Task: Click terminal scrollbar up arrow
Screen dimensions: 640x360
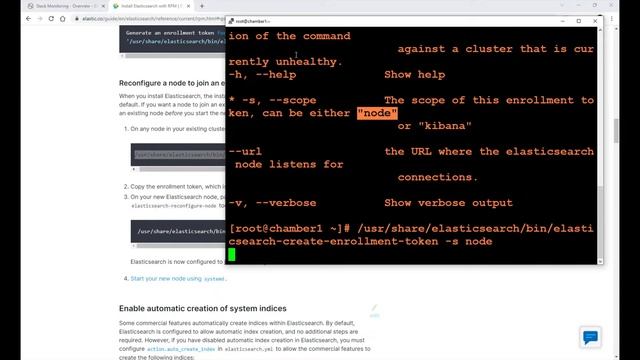Action: tap(600, 30)
